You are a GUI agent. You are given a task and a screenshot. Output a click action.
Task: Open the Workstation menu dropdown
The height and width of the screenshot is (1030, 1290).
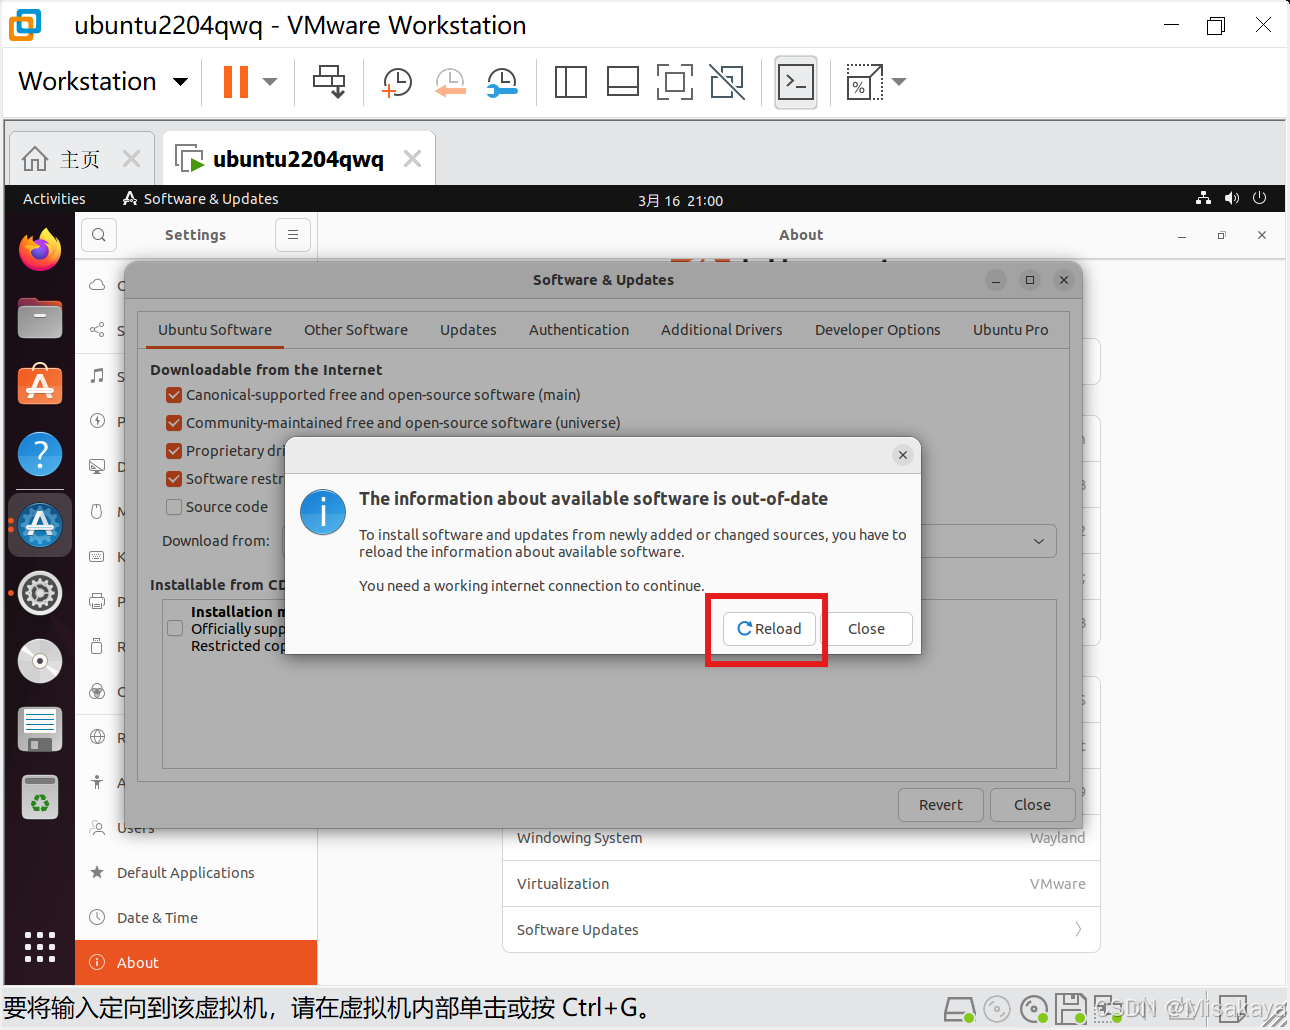(x=103, y=81)
